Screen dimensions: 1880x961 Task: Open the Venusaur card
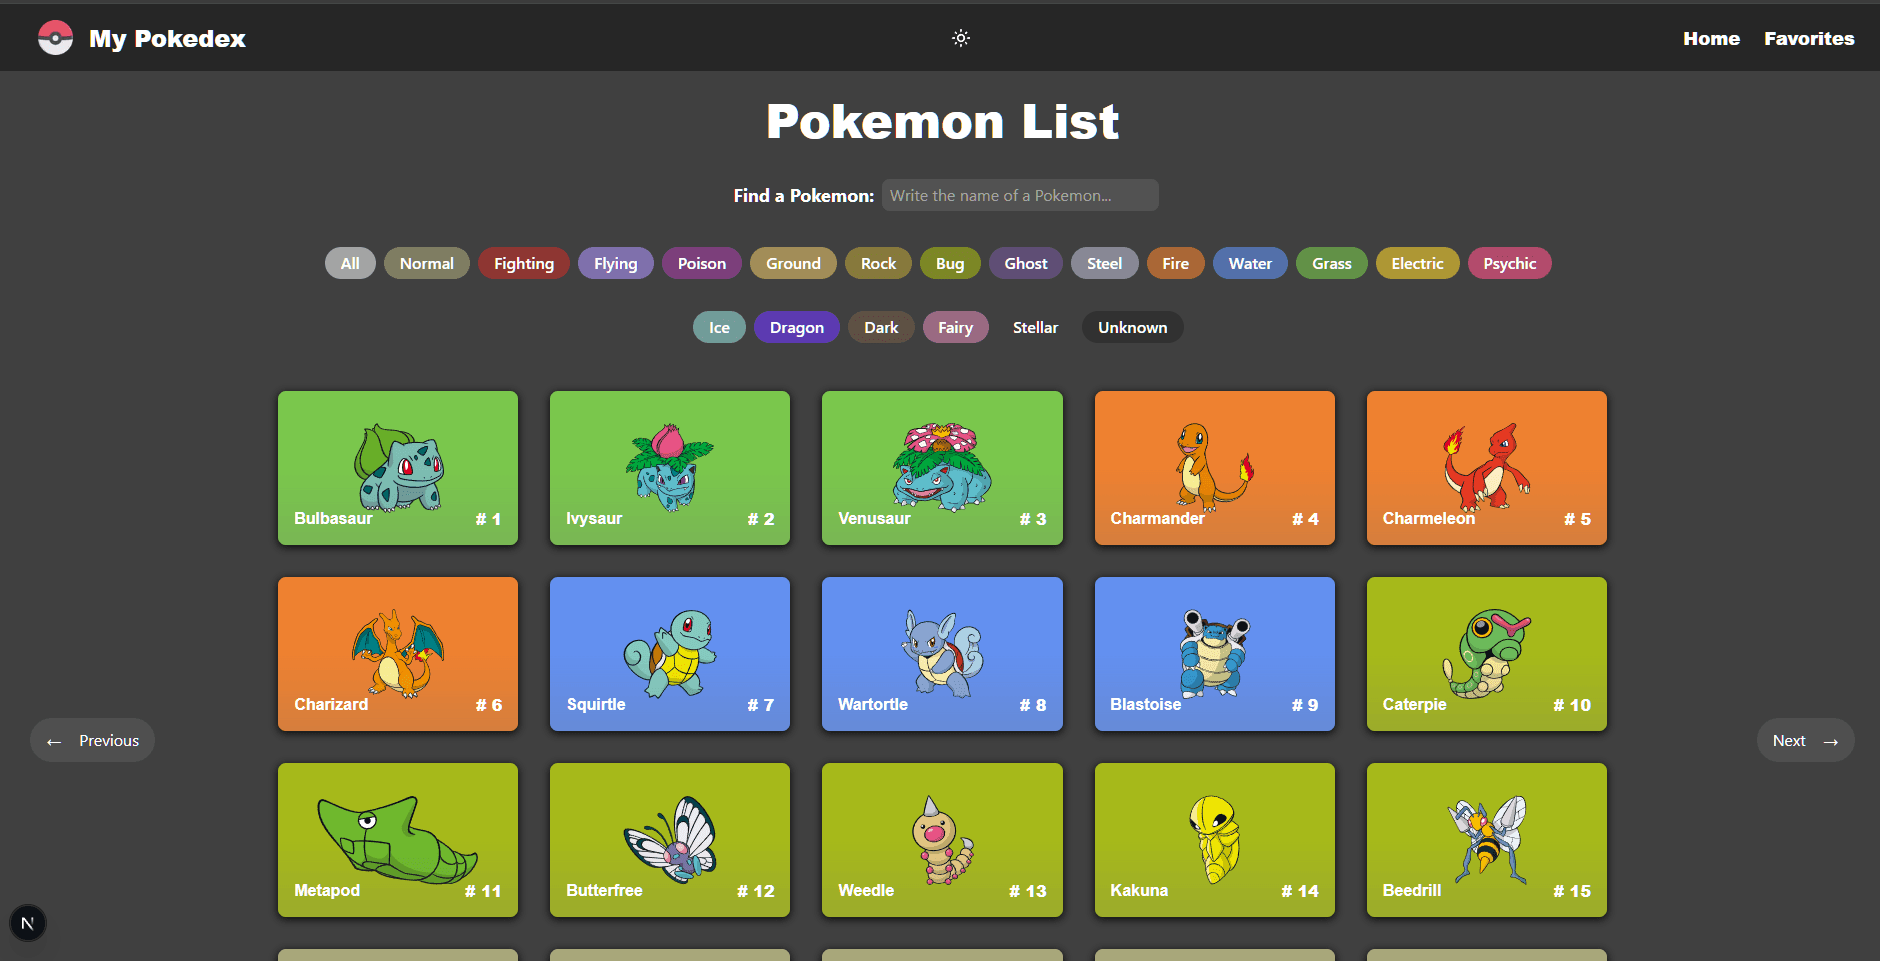pyautogui.click(x=942, y=468)
